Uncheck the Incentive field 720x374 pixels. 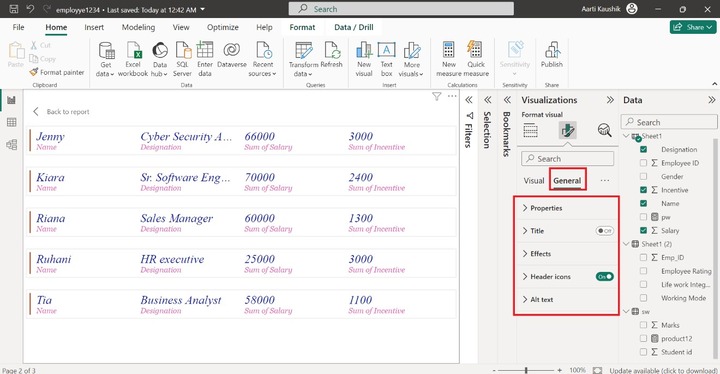(643, 190)
